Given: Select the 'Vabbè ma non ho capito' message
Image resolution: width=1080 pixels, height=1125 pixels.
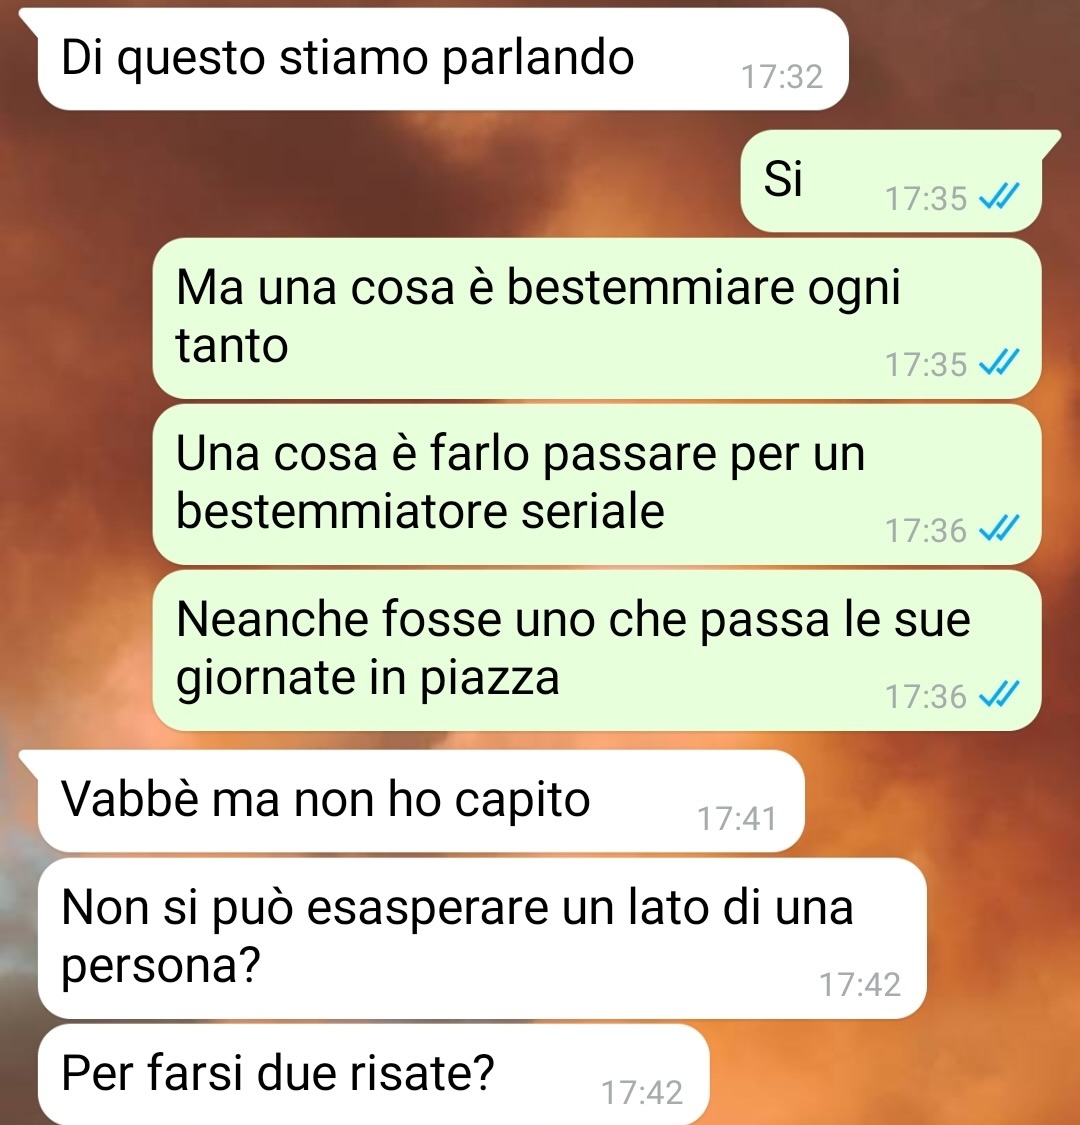Looking at the screenshot, I should [x=421, y=801].
